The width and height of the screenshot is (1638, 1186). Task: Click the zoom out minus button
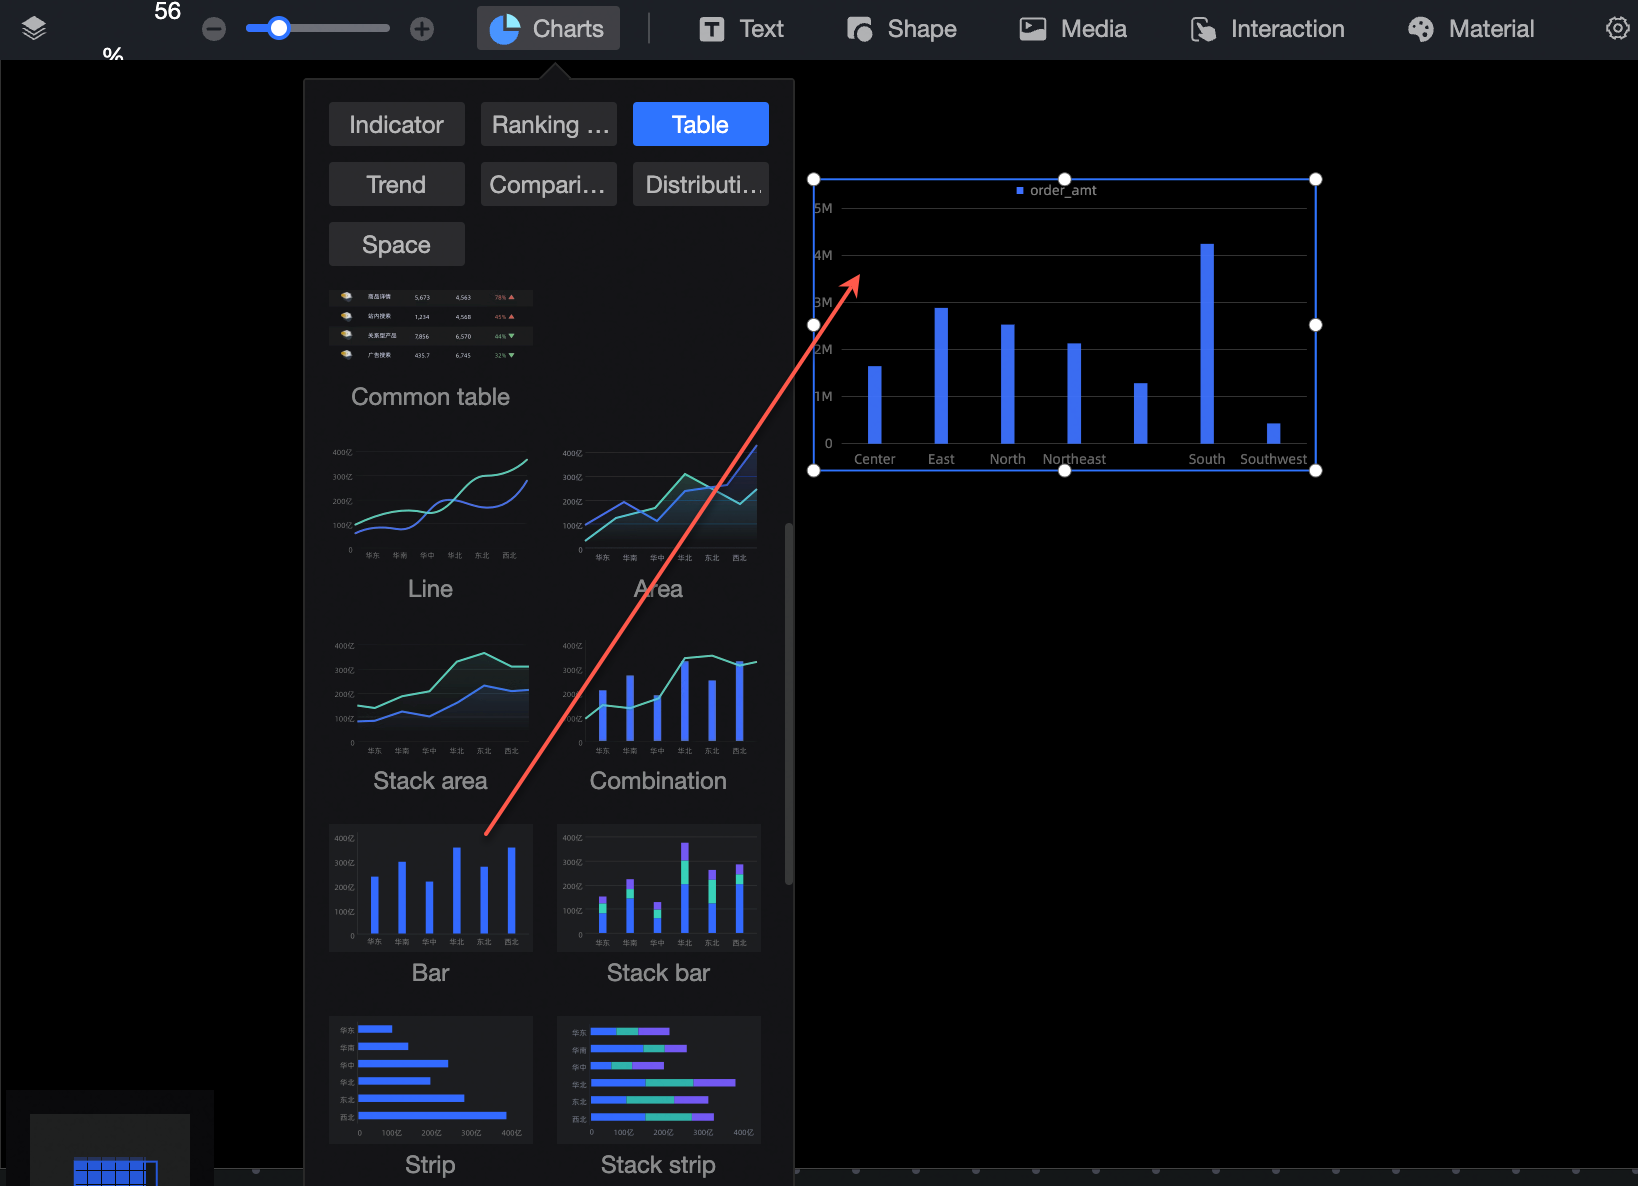(214, 29)
